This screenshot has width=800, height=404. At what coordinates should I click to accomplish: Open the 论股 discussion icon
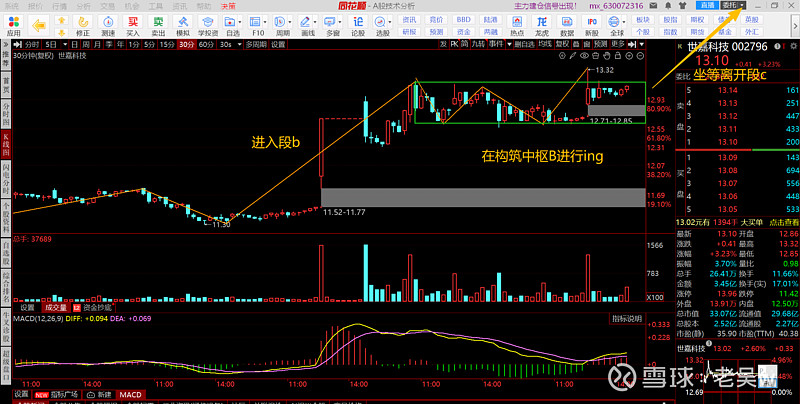point(359,26)
